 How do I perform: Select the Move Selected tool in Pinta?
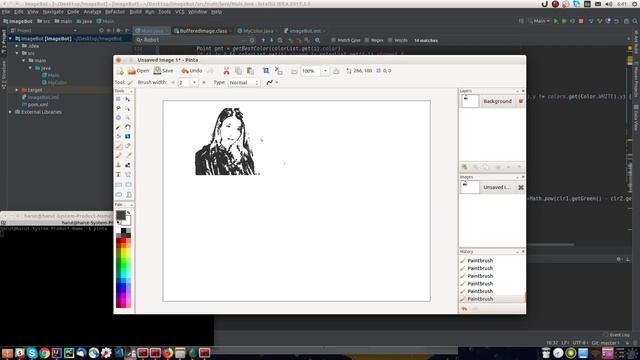click(128, 99)
